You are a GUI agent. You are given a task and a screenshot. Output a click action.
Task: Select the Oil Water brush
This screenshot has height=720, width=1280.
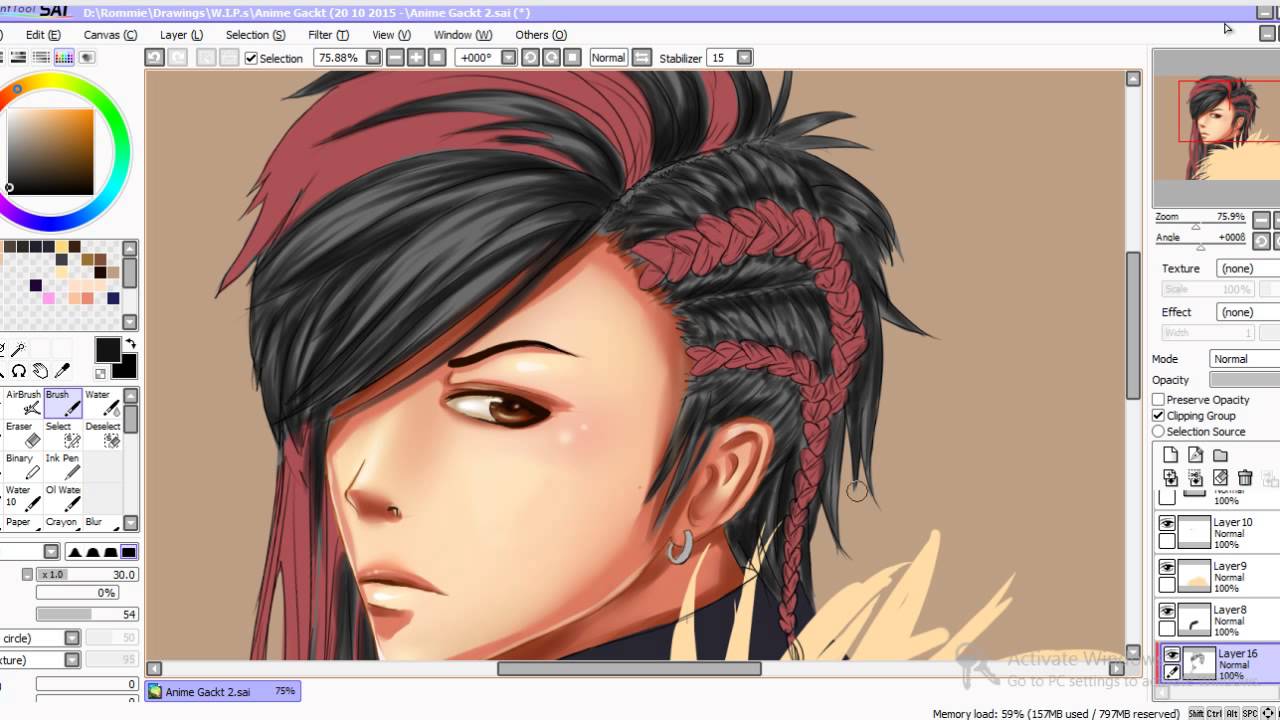point(63,498)
